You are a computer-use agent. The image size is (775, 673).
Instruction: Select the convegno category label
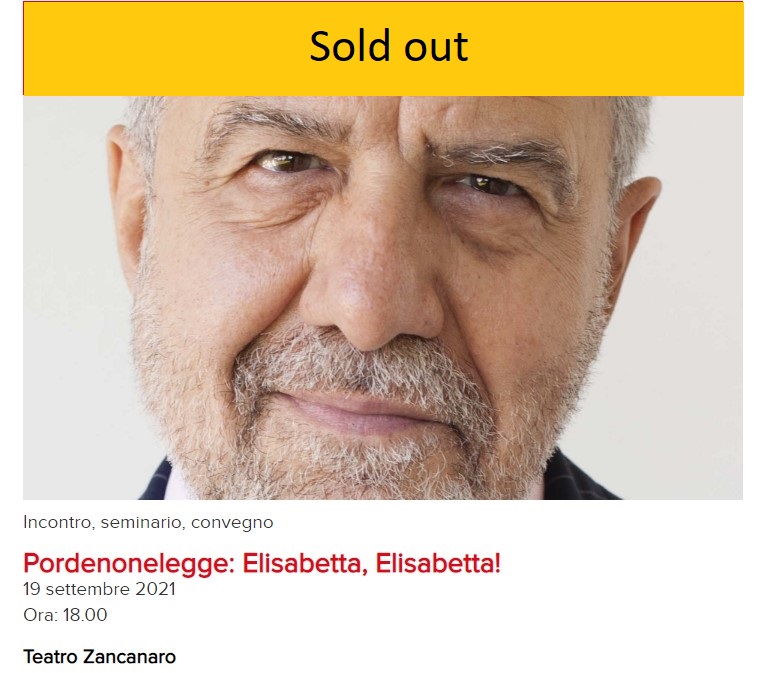click(x=232, y=523)
